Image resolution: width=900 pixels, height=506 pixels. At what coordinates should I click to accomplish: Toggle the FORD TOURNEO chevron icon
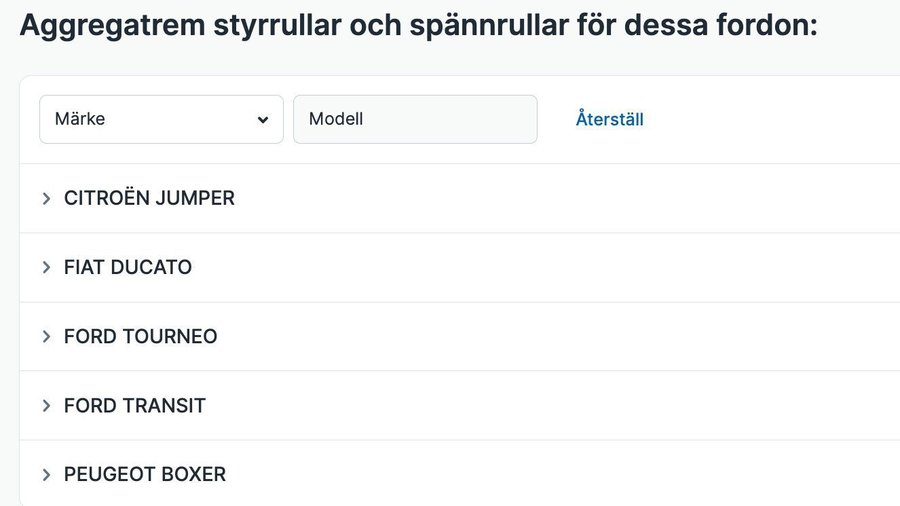[x=46, y=337]
